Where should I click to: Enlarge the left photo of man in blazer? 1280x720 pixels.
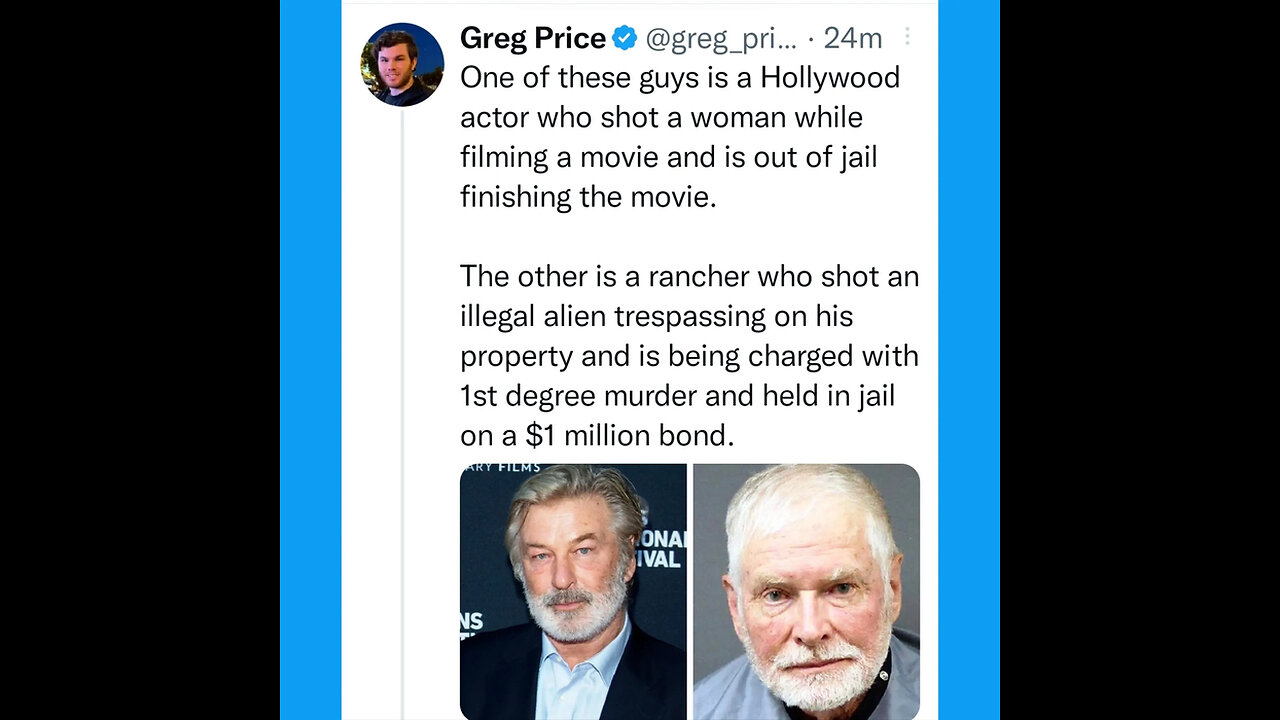coord(573,592)
